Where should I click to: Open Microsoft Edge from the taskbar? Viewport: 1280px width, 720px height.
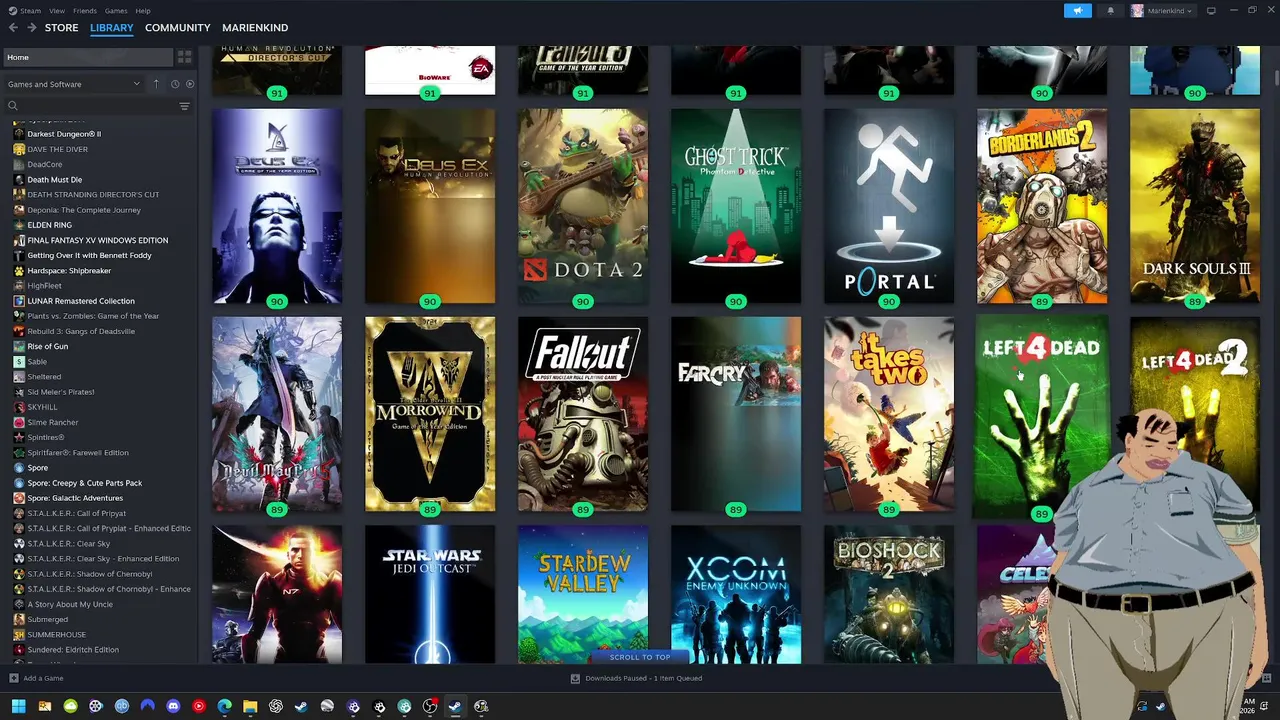(225, 706)
